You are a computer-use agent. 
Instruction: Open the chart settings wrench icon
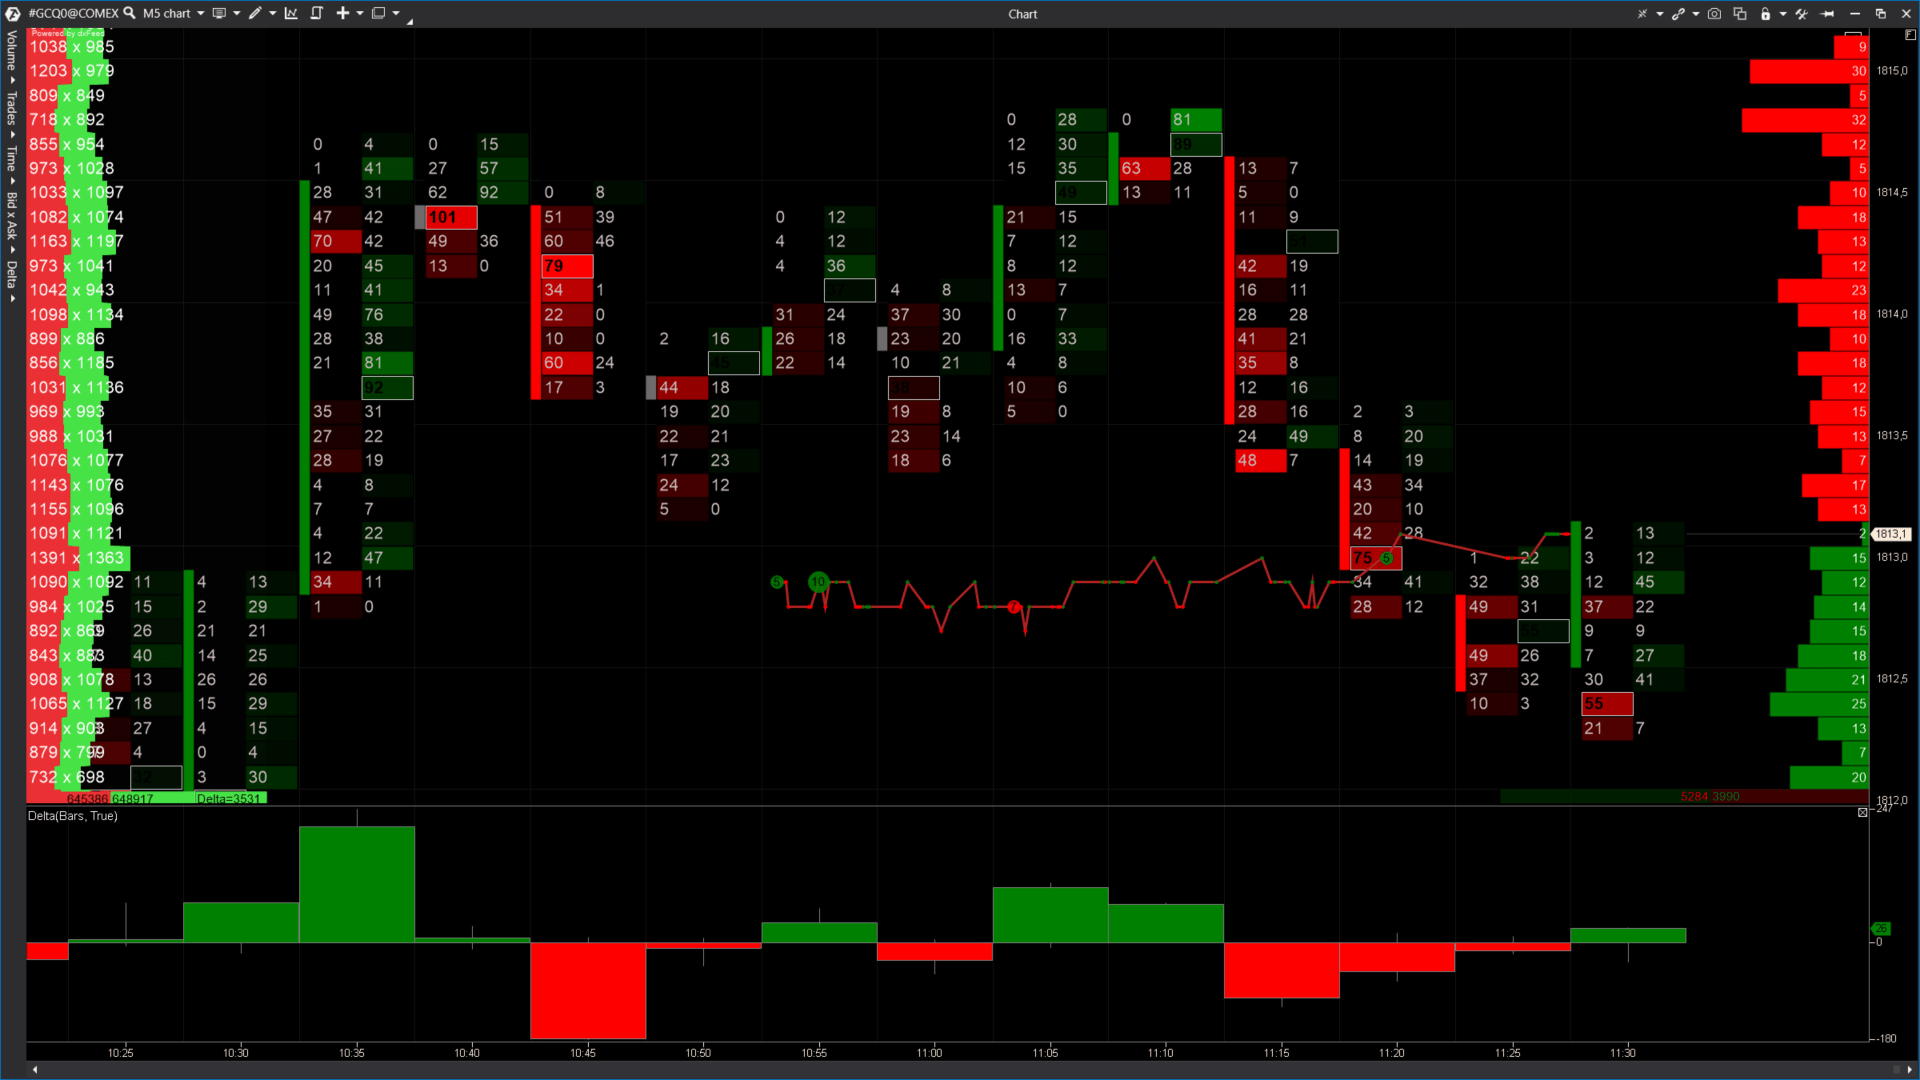click(x=1801, y=13)
